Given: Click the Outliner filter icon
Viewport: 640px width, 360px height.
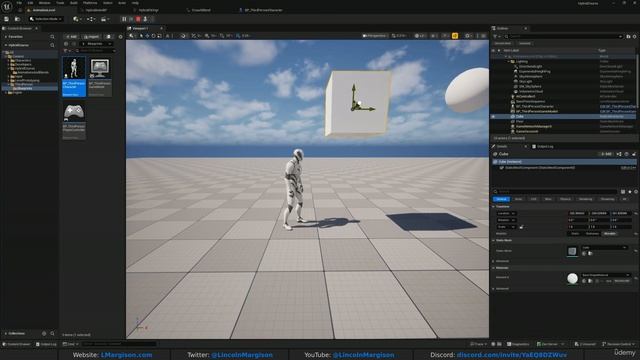Looking at the screenshot, I should [496, 36].
